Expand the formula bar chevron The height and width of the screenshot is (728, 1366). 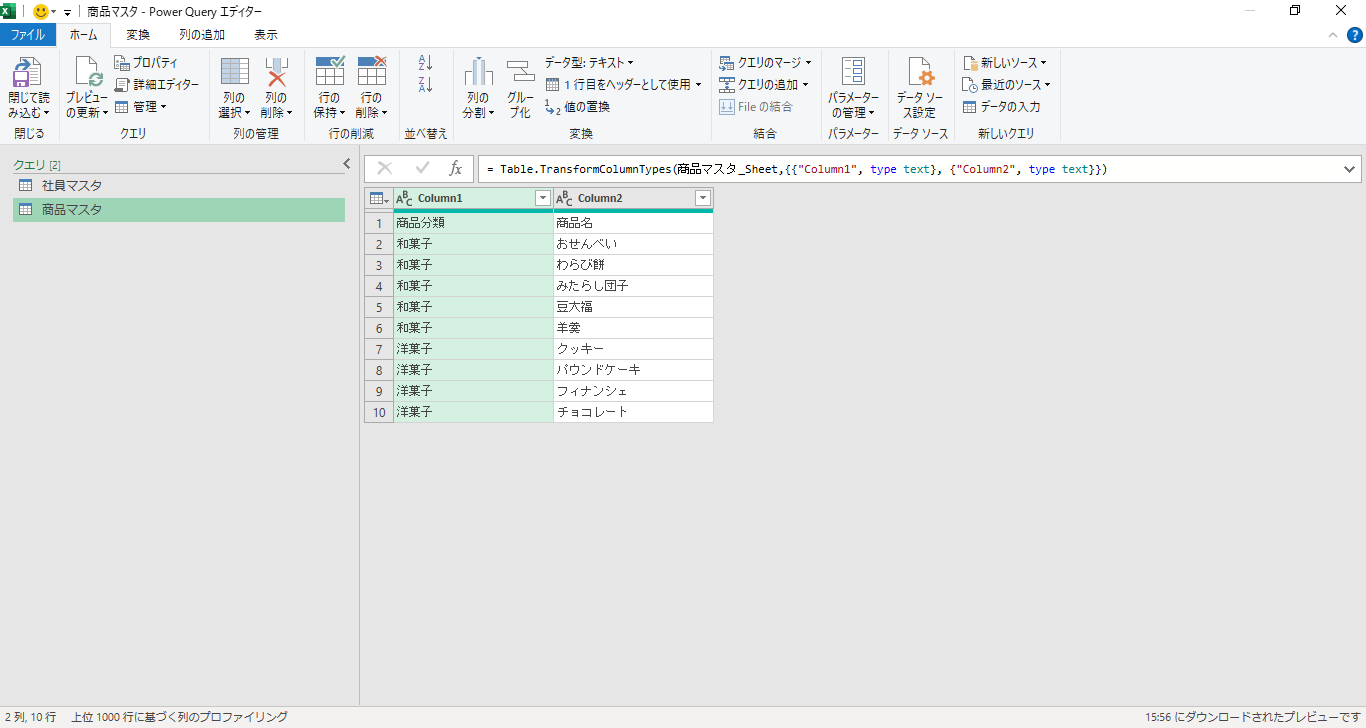coord(1350,169)
